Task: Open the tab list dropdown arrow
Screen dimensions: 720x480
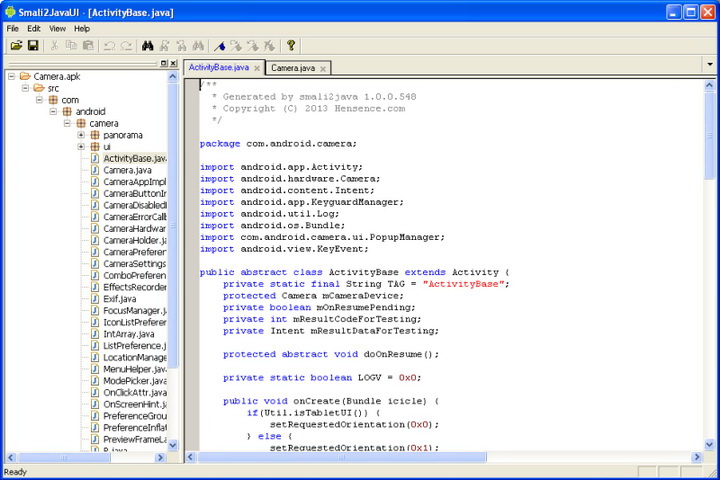Action: point(709,63)
